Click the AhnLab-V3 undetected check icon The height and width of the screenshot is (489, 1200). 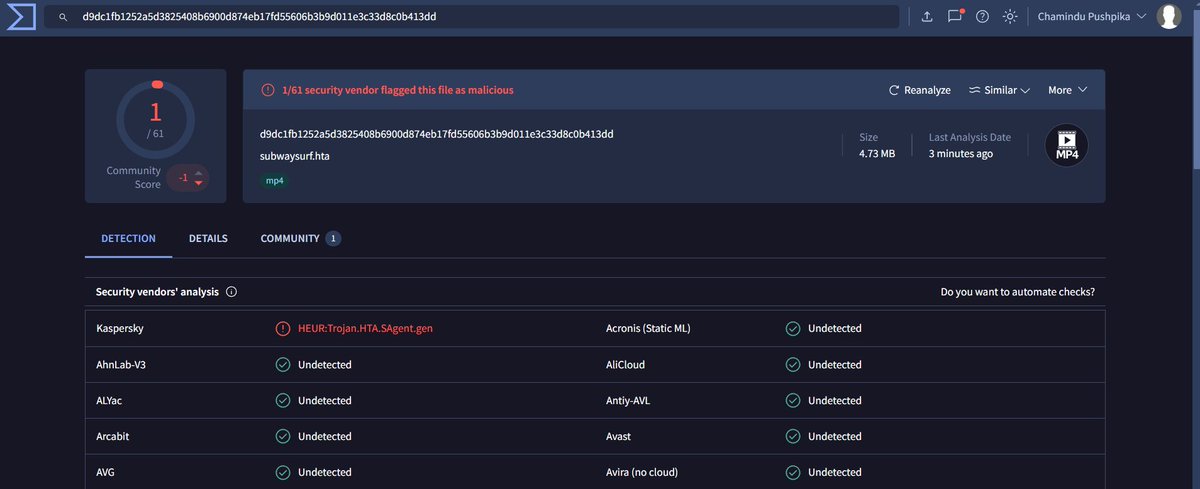coord(283,365)
